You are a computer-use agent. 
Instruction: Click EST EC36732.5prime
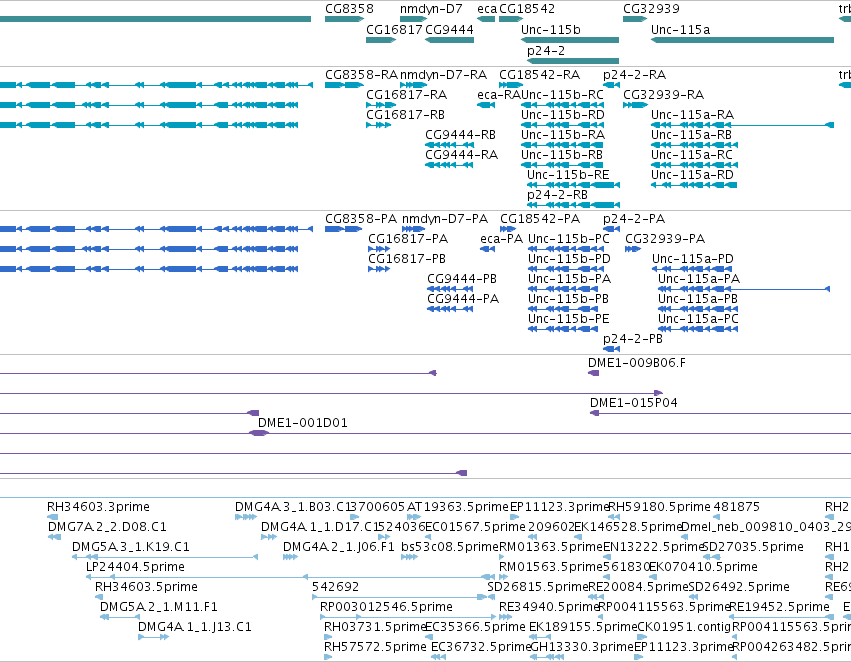click(x=438, y=657)
